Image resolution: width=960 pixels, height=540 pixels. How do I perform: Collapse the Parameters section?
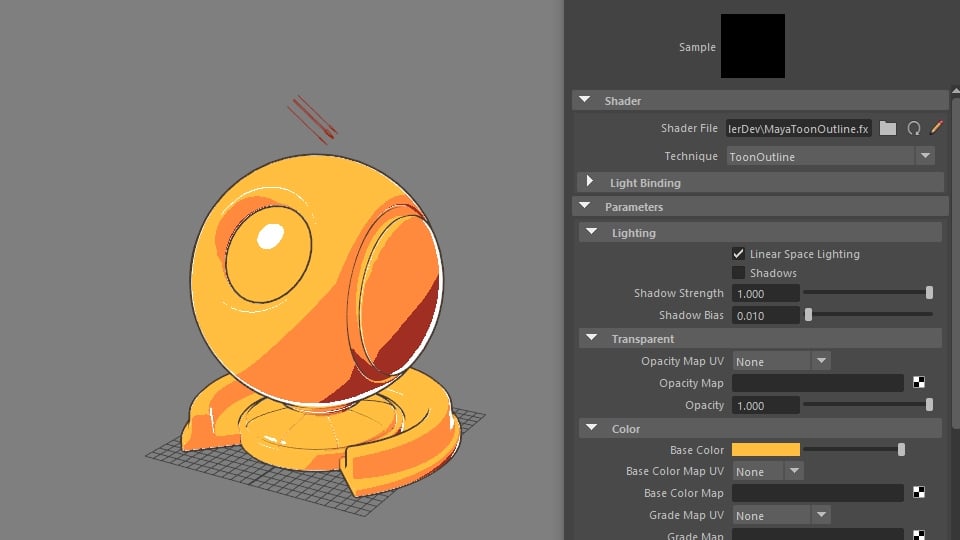pyautogui.click(x=585, y=206)
